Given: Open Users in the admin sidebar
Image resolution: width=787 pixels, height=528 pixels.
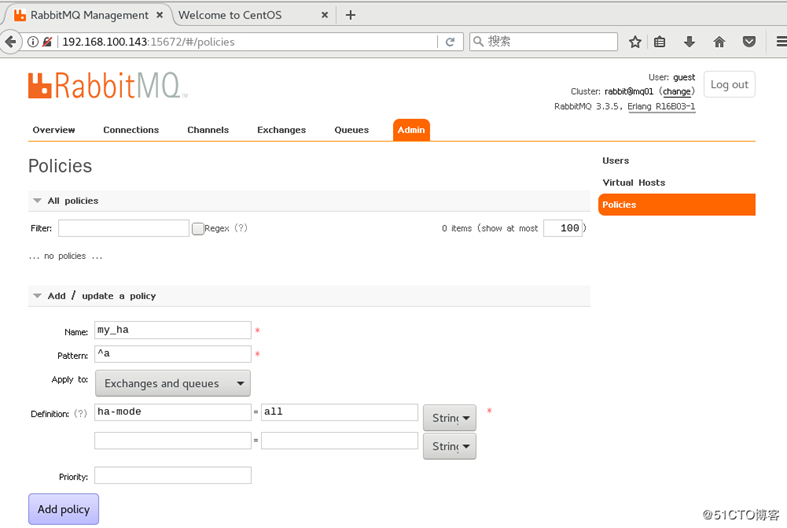Looking at the screenshot, I should click(x=616, y=161).
